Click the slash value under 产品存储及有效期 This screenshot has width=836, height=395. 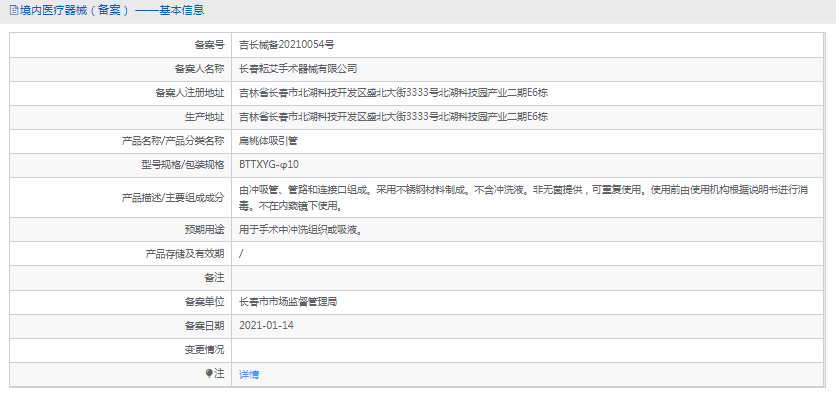click(242, 254)
